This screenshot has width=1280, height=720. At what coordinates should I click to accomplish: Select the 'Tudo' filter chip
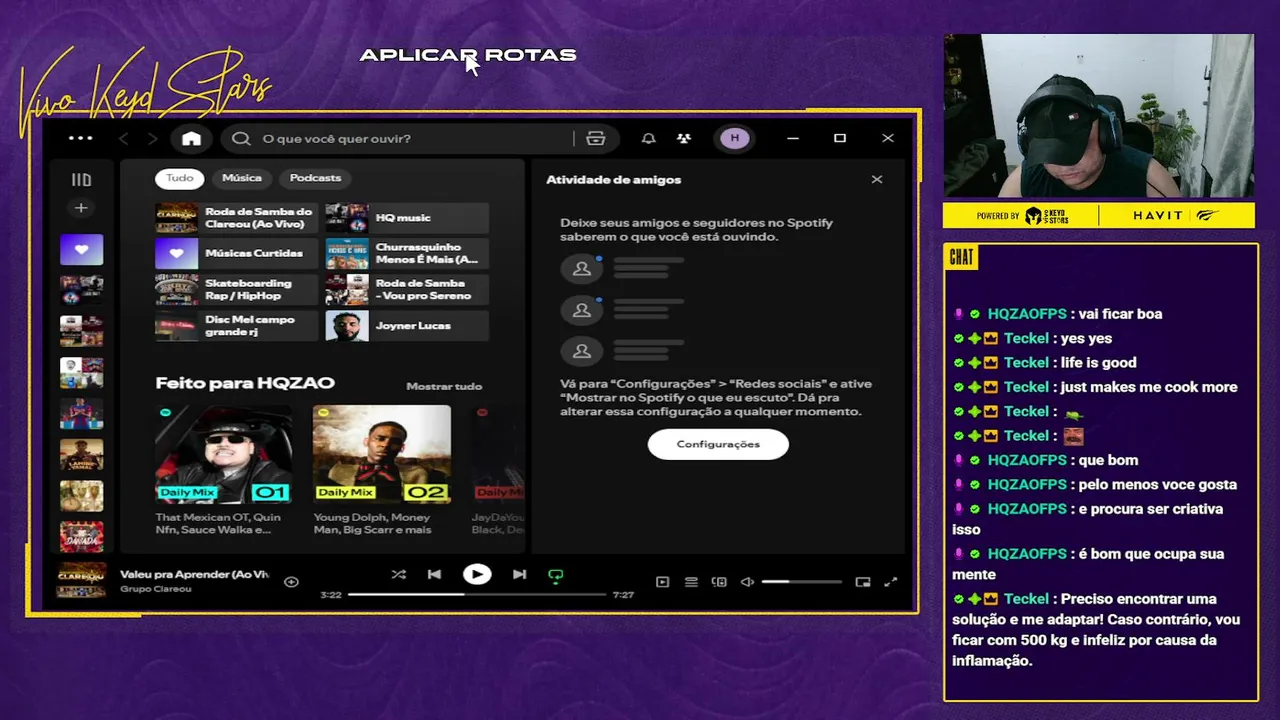179,178
